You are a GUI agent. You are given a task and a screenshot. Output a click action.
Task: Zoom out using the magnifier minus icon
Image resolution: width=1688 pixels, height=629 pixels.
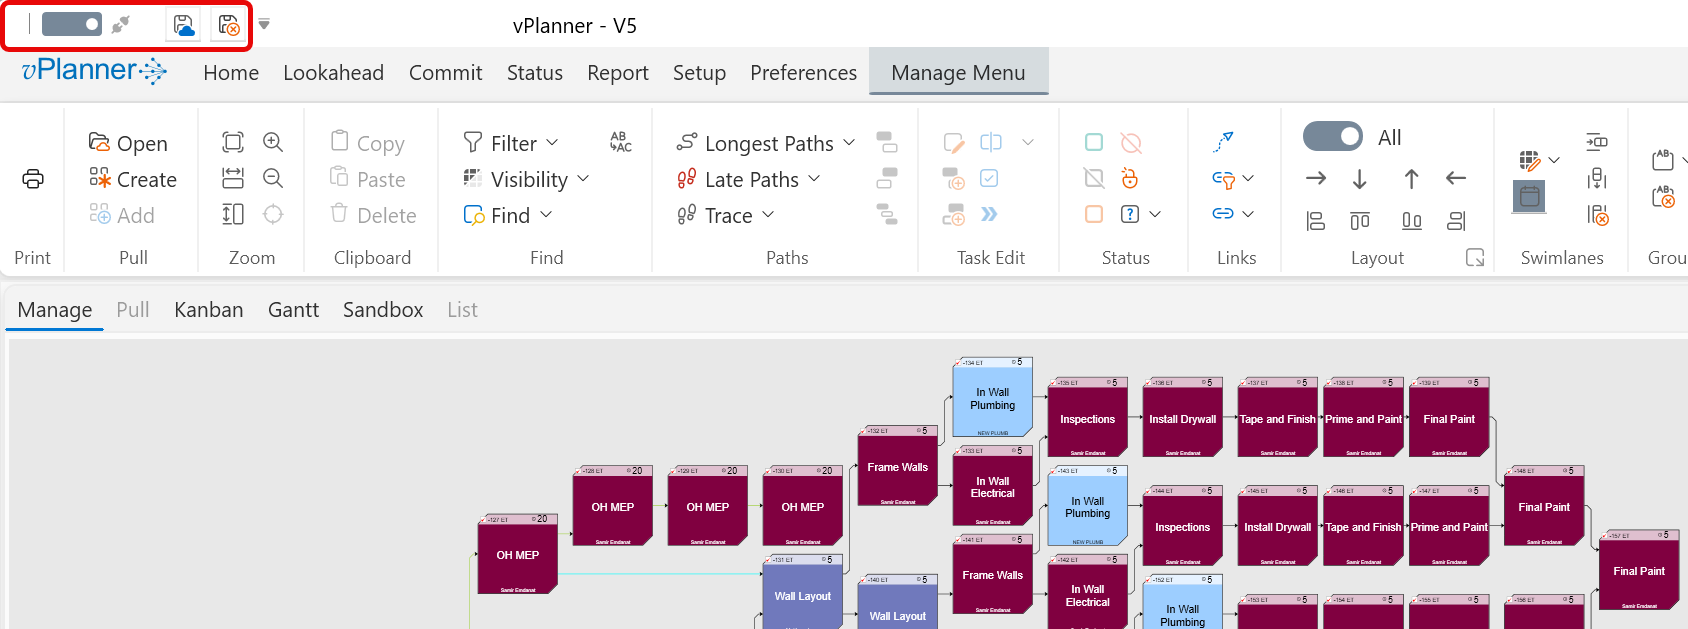coord(273,179)
